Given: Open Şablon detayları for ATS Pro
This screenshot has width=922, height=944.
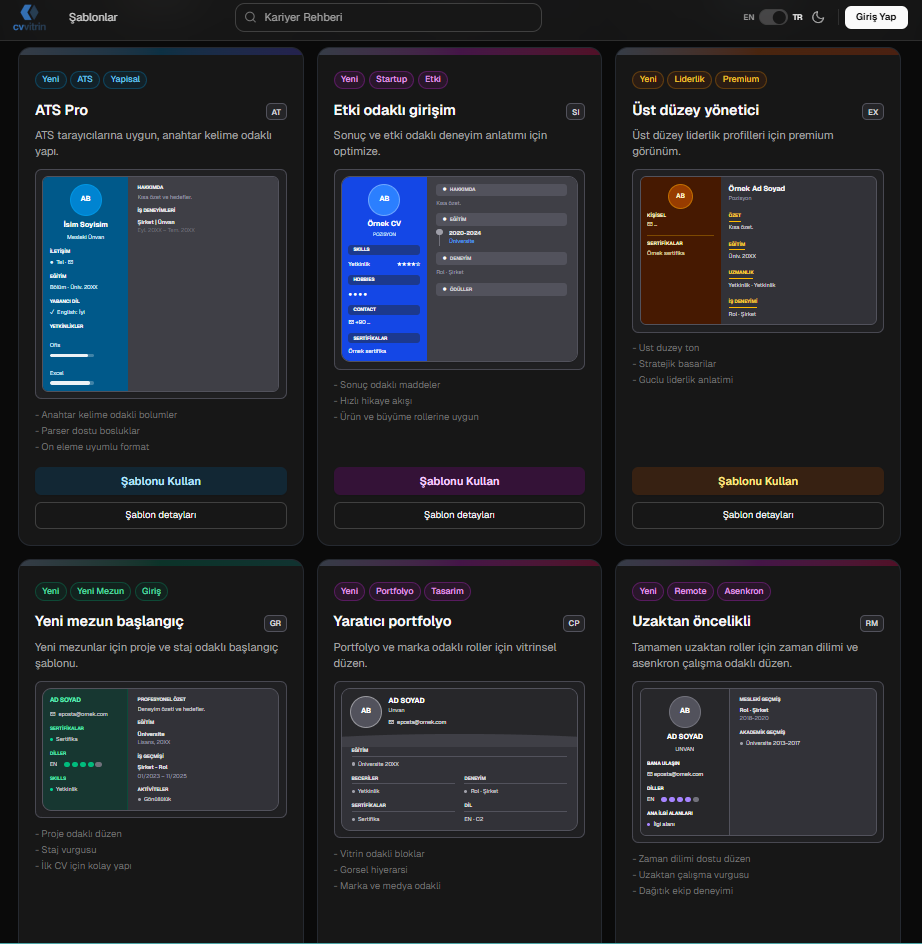Looking at the screenshot, I should coord(161,515).
